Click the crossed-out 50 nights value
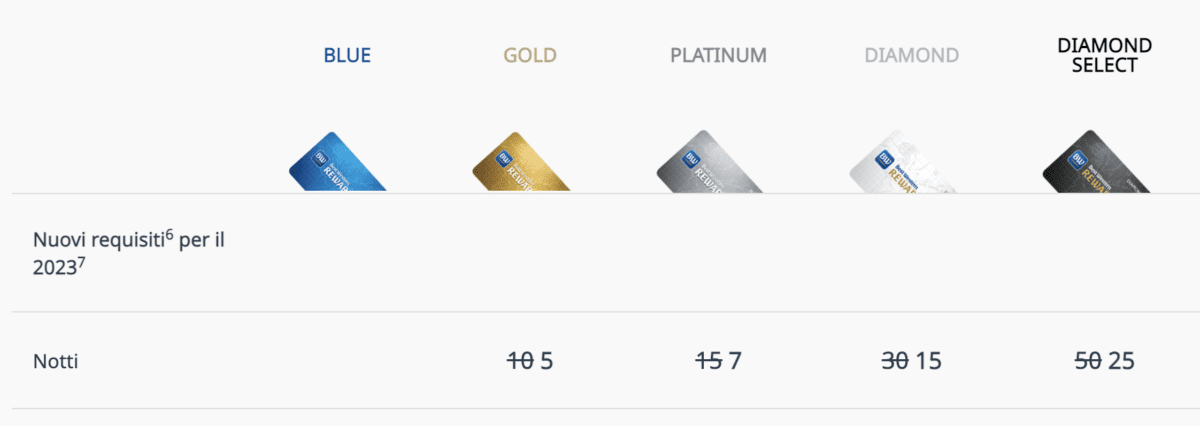The height and width of the screenshot is (426, 1200). tap(1088, 361)
